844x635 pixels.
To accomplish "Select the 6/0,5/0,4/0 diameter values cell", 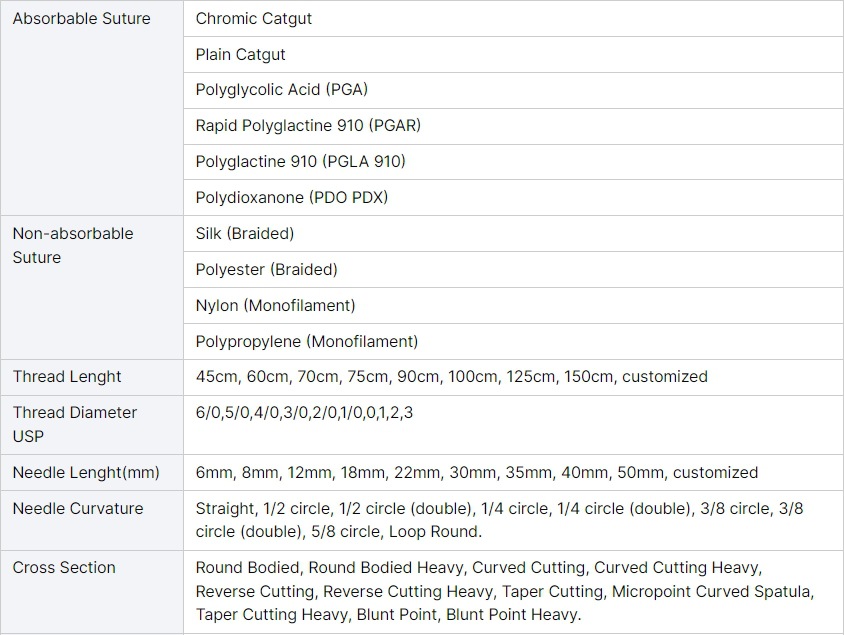I will tap(514, 425).
